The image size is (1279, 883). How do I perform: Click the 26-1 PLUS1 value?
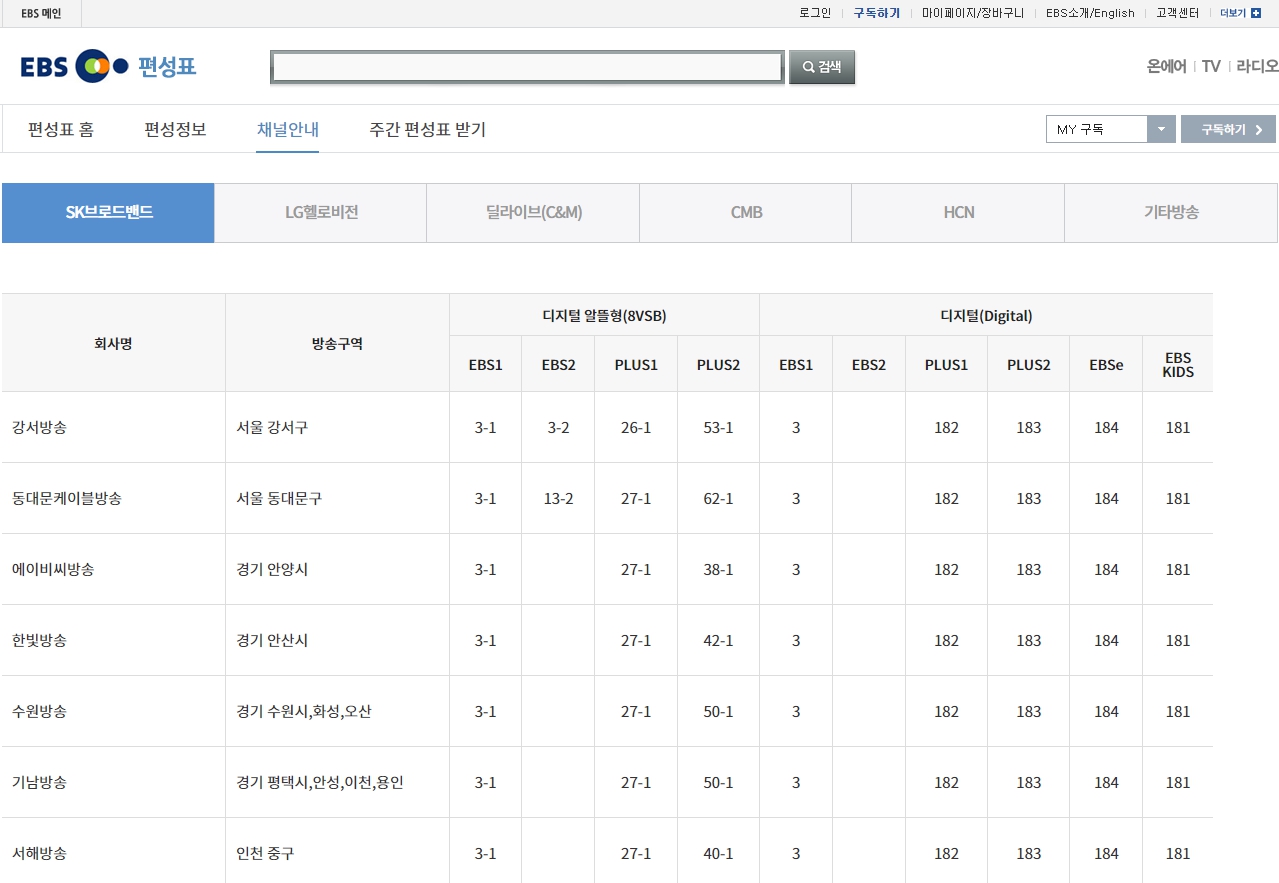(x=636, y=428)
